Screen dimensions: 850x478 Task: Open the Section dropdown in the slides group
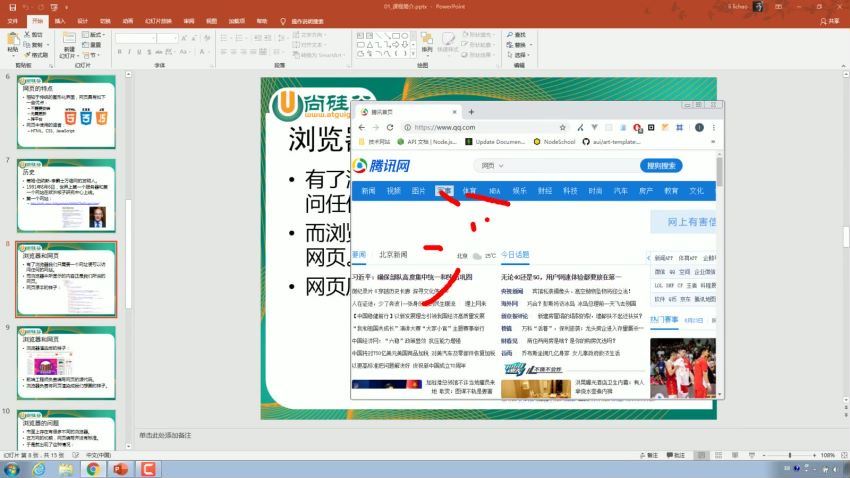point(92,55)
